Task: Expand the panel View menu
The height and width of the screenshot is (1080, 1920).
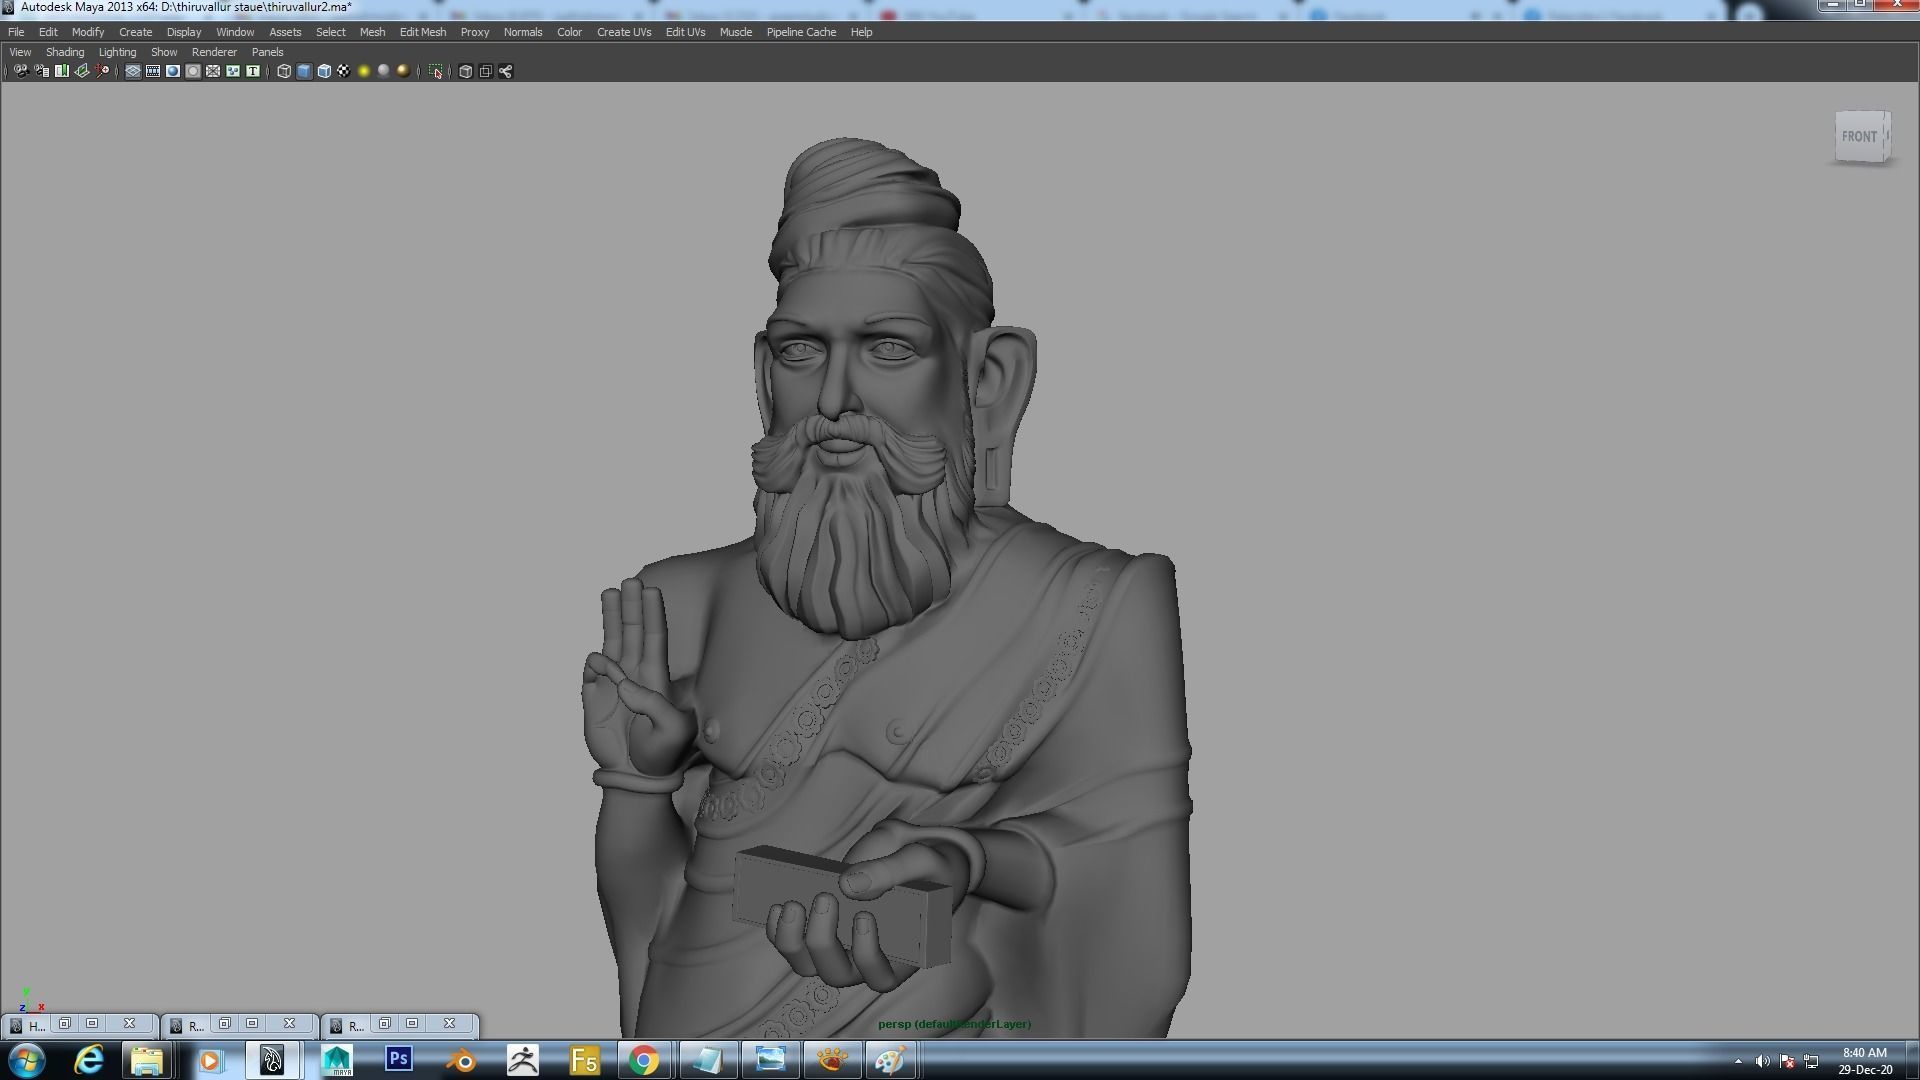Action: pyautogui.click(x=20, y=52)
